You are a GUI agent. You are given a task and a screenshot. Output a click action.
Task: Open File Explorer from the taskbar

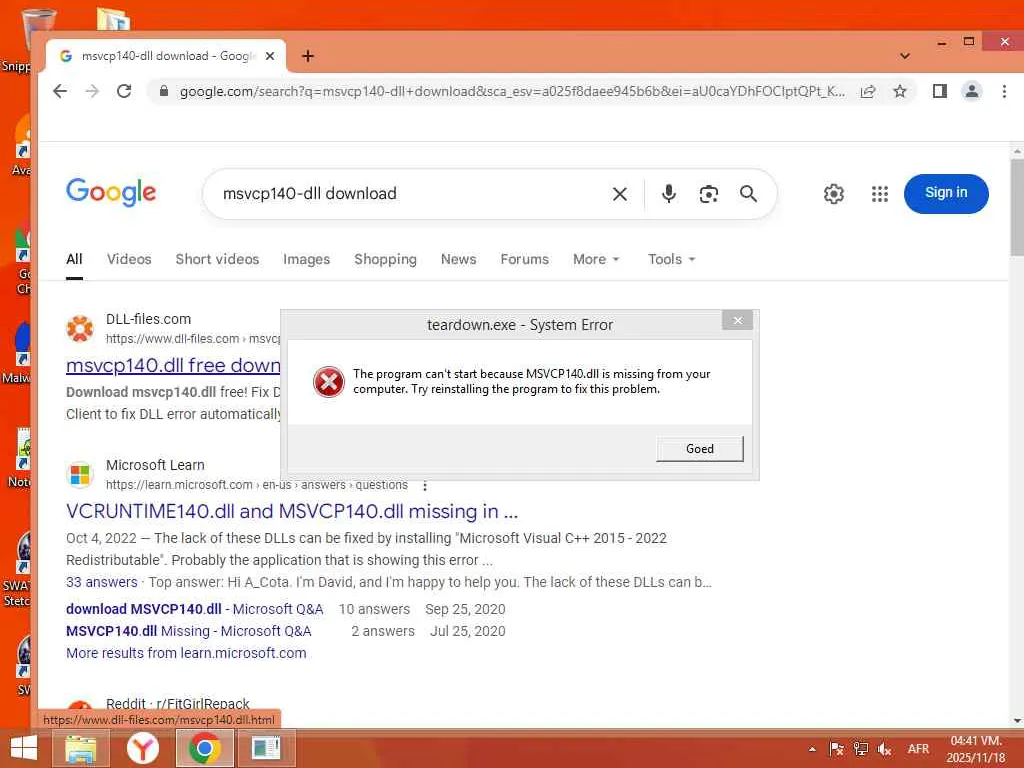click(x=80, y=748)
